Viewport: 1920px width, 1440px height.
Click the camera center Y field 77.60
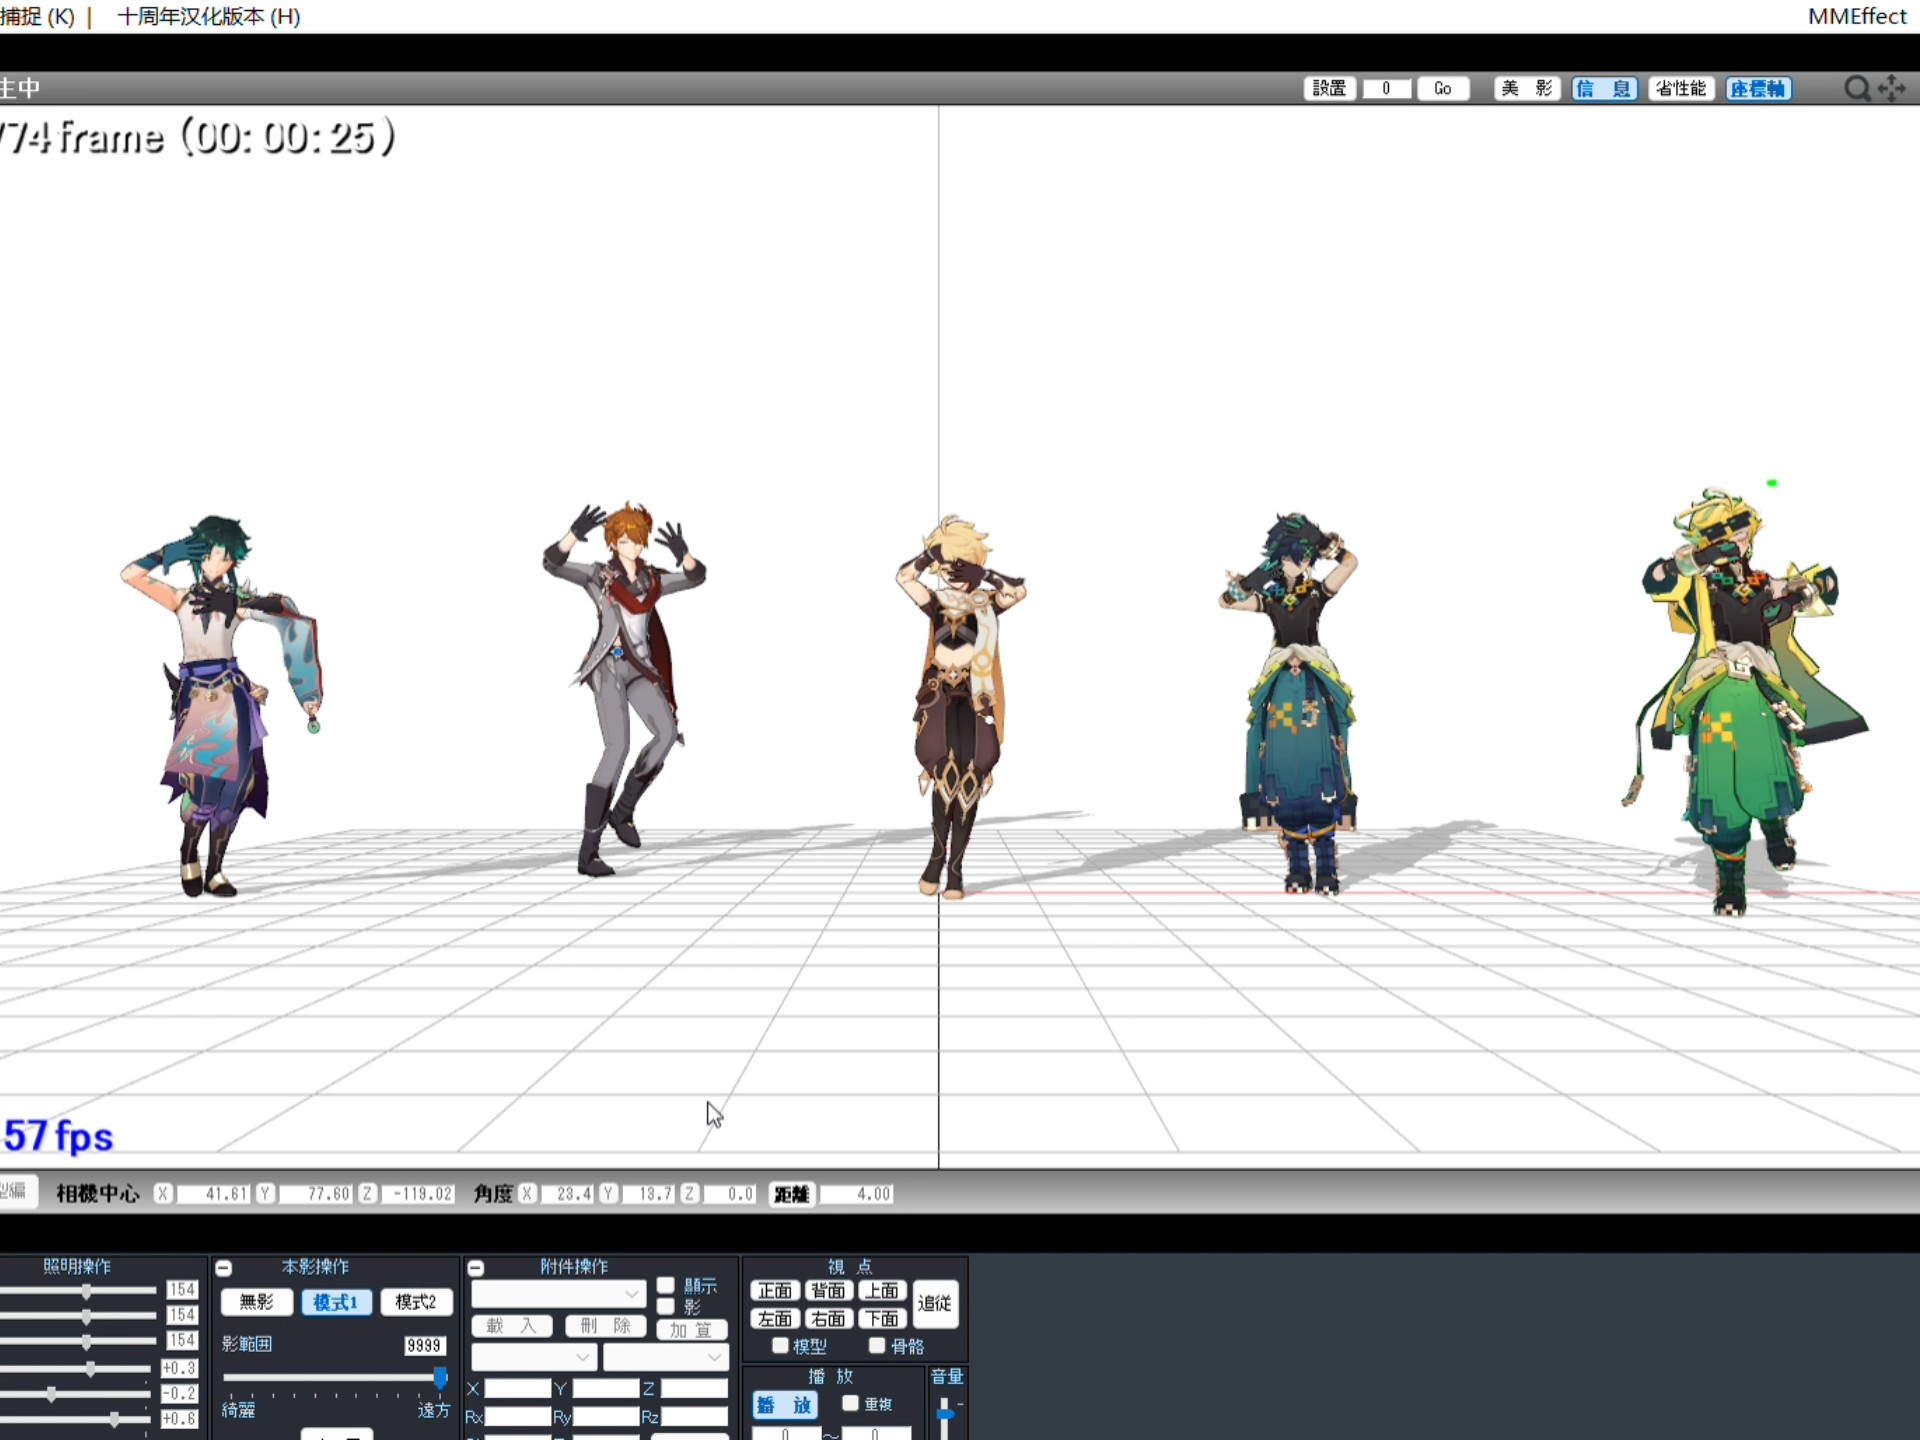click(316, 1194)
